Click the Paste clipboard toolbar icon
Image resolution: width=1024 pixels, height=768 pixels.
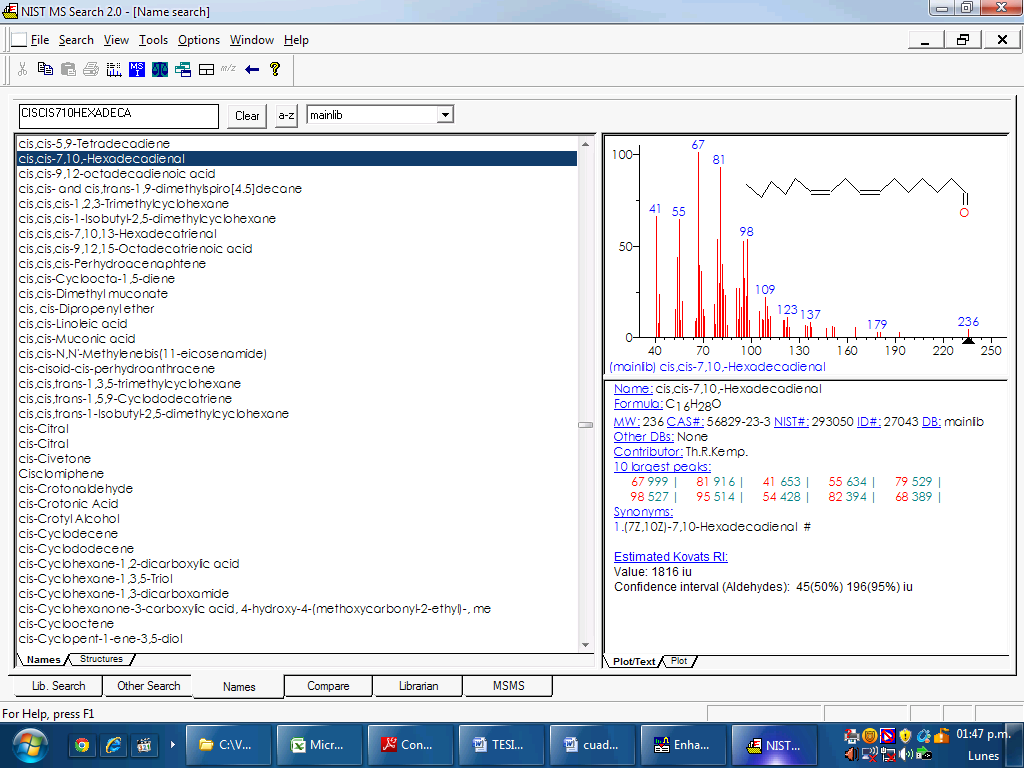[68, 69]
